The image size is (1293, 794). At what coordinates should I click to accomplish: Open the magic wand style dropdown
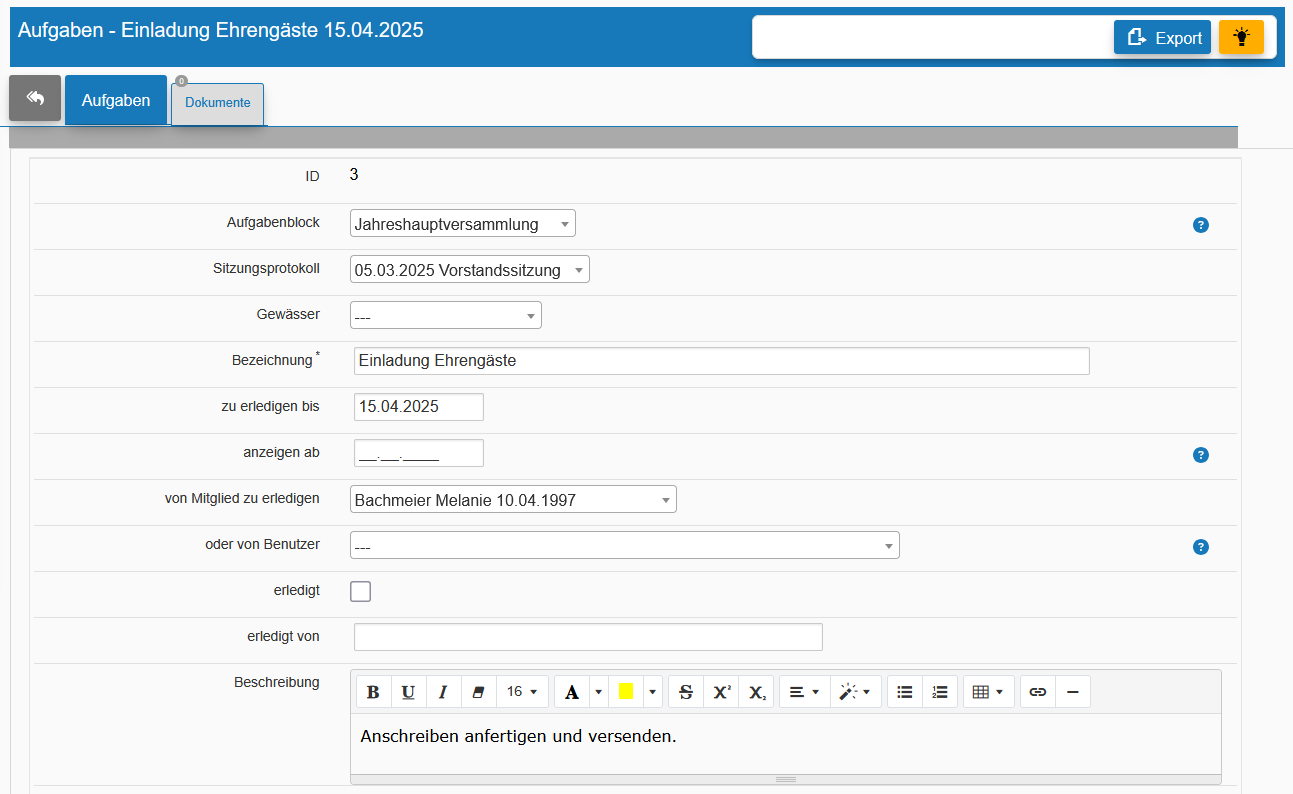click(856, 692)
